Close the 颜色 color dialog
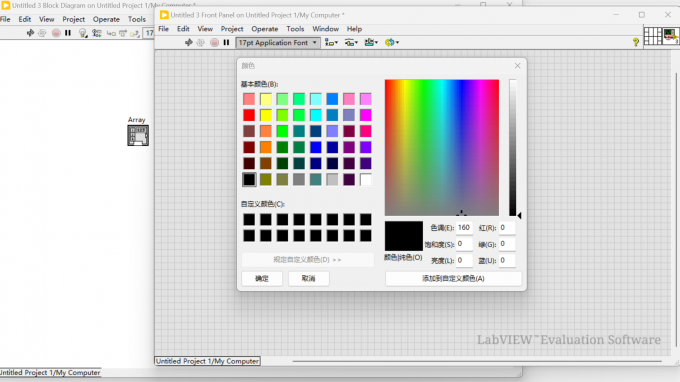Screen dimensions: 680x382 [517, 66]
